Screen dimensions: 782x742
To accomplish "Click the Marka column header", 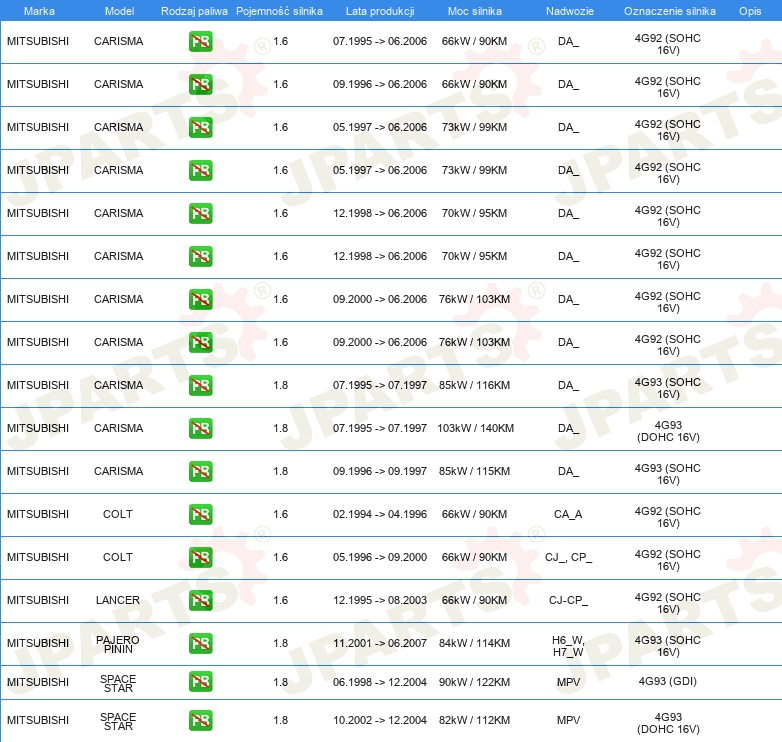I will (39, 11).
